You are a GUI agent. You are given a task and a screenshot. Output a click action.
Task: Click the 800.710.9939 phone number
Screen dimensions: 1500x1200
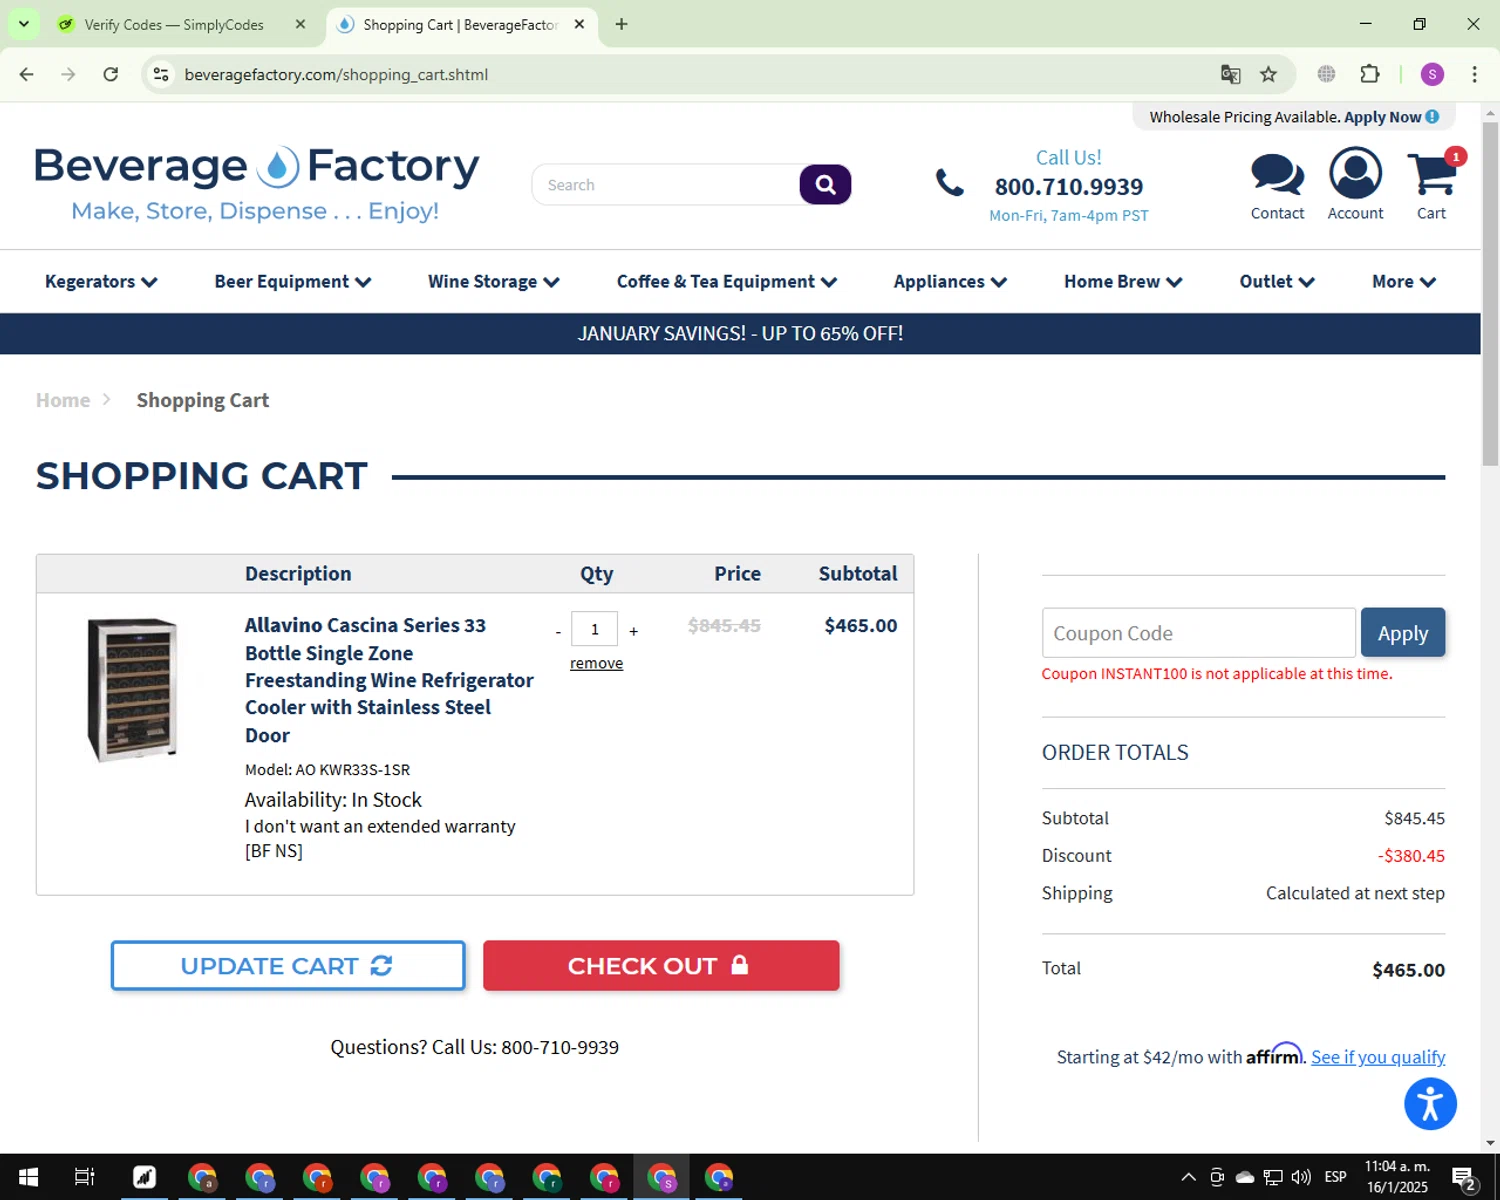(1068, 187)
